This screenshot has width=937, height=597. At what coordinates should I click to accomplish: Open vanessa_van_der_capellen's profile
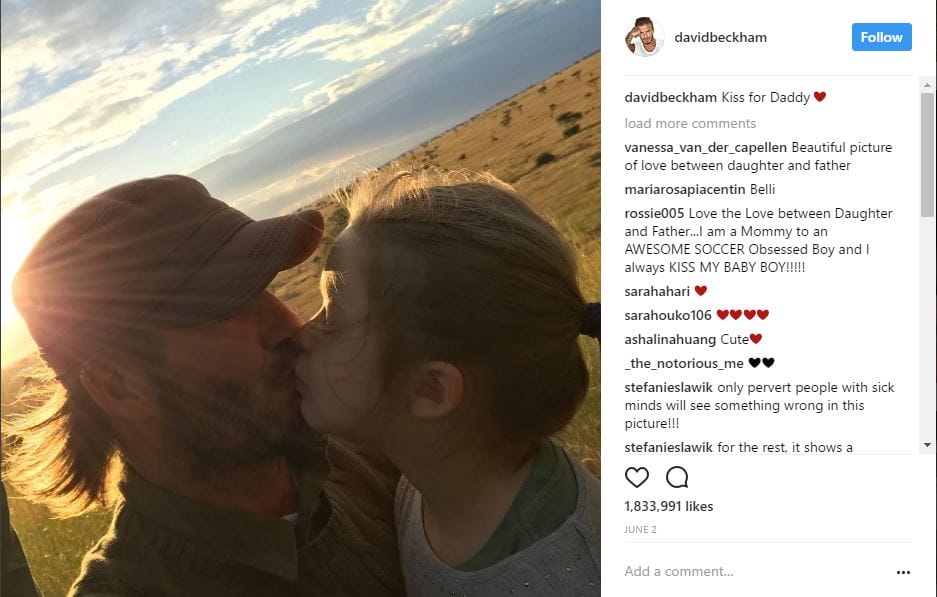[706, 148]
